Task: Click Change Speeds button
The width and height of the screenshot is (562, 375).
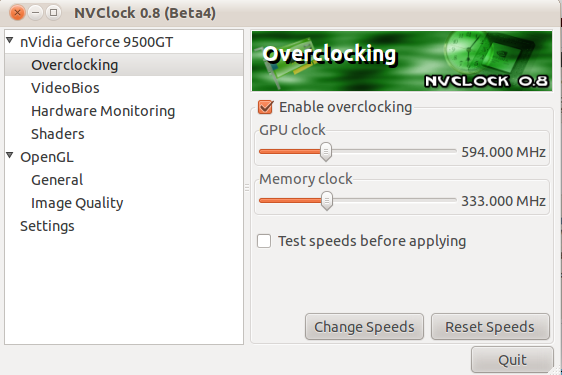Action: [364, 327]
